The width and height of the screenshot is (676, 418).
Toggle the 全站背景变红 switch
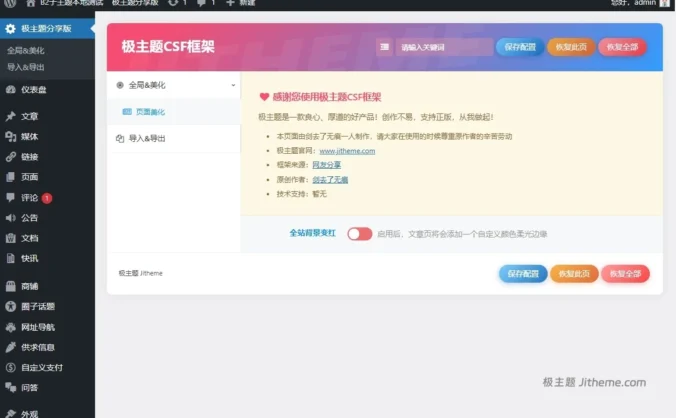pyautogui.click(x=360, y=234)
